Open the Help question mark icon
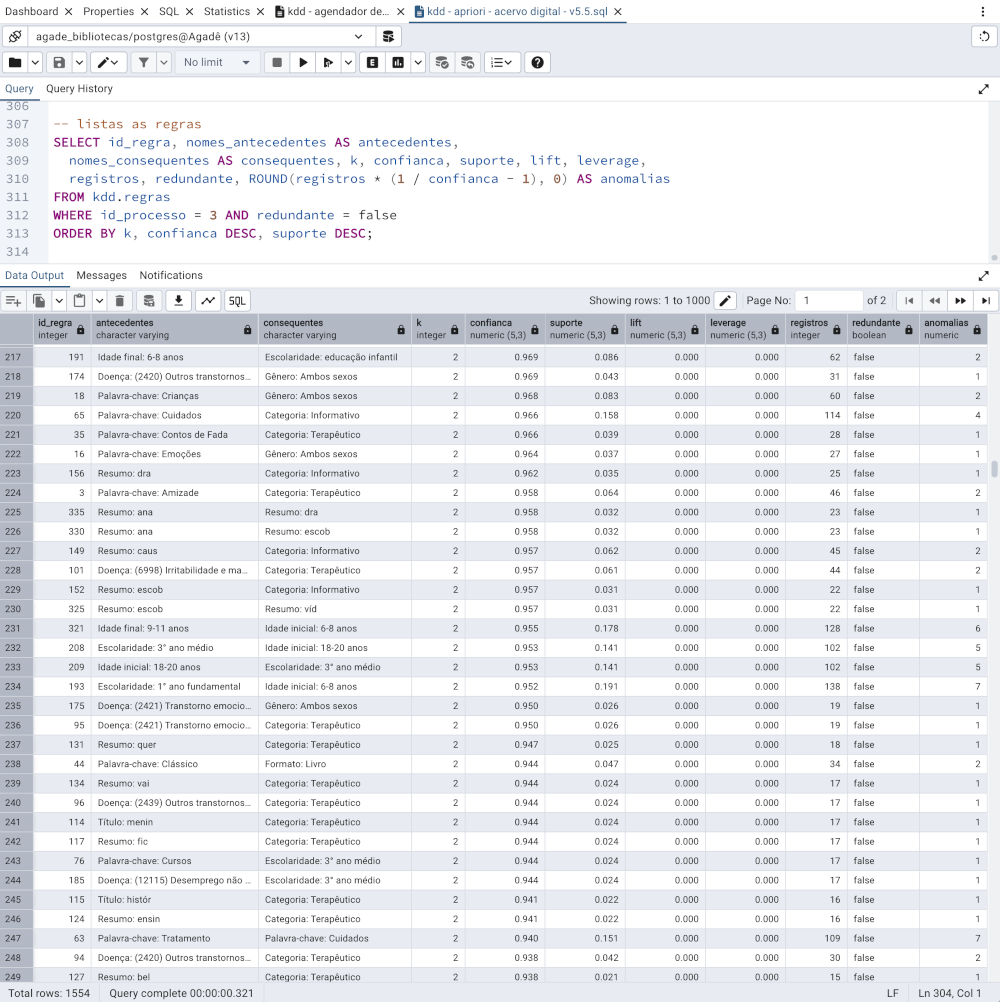The height and width of the screenshot is (1002, 1000). 537,62
